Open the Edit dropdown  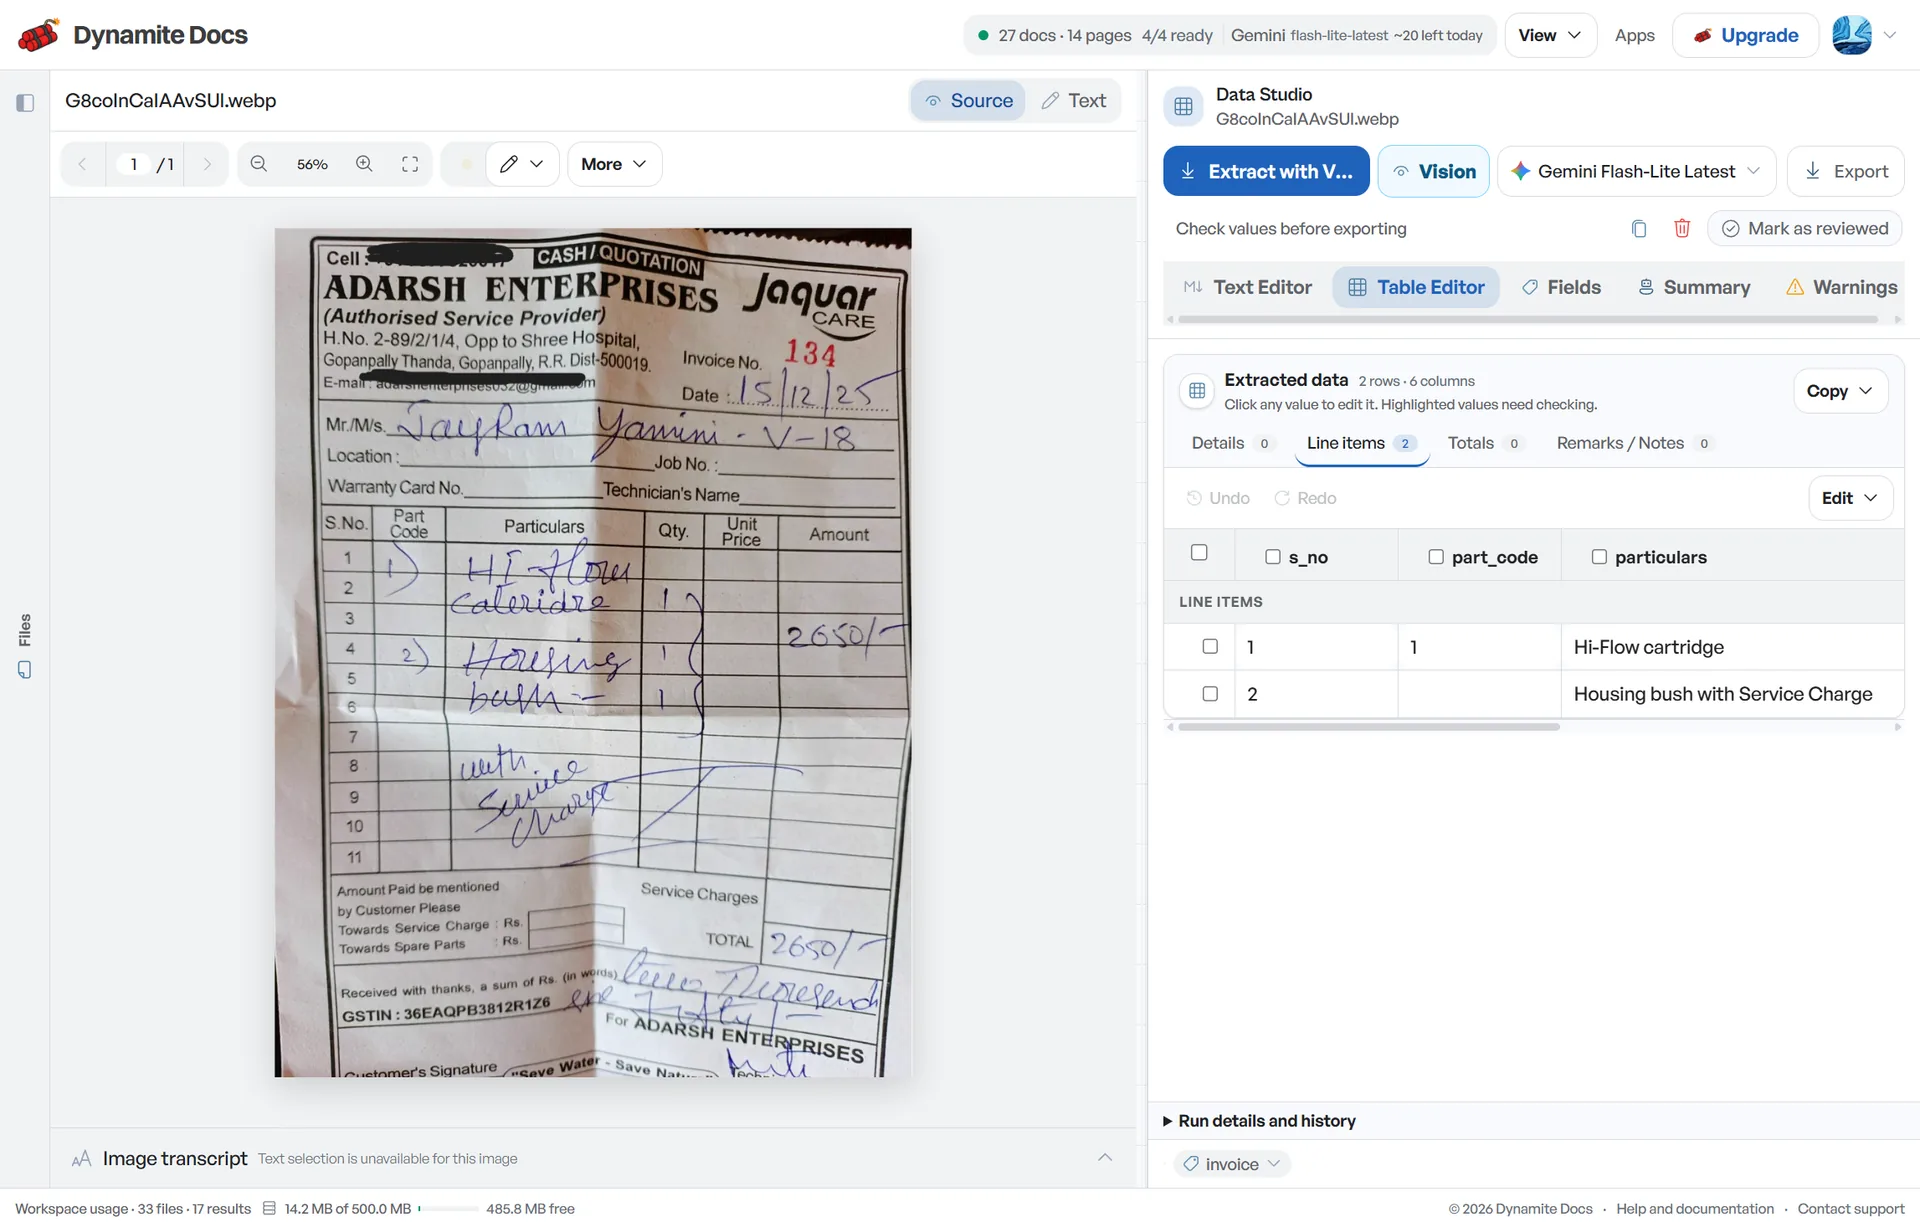click(1850, 498)
